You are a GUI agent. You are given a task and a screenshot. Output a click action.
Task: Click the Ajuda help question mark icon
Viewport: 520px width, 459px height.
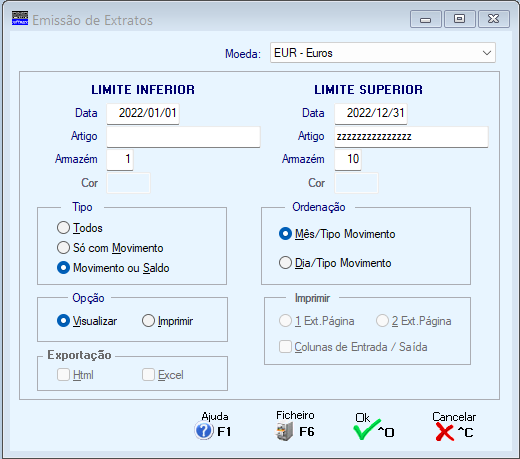[204, 430]
